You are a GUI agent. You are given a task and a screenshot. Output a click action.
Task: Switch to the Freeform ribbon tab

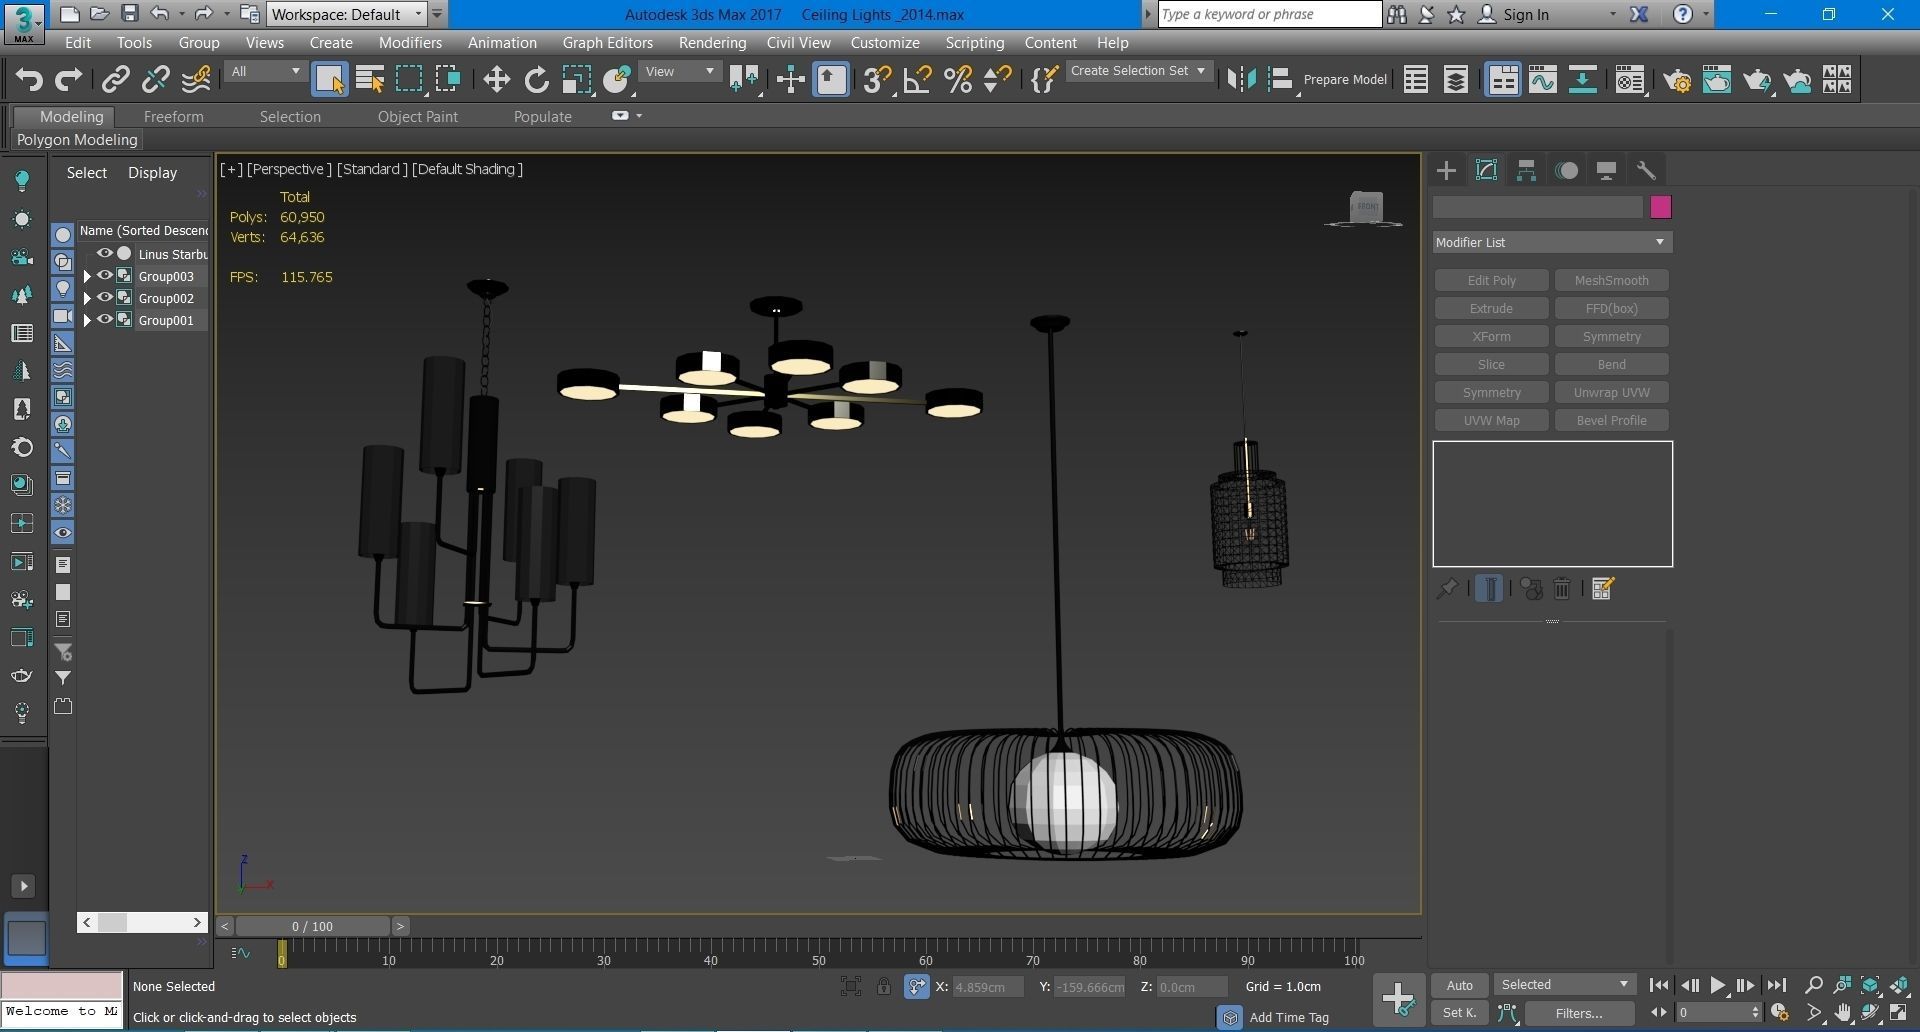click(x=173, y=117)
